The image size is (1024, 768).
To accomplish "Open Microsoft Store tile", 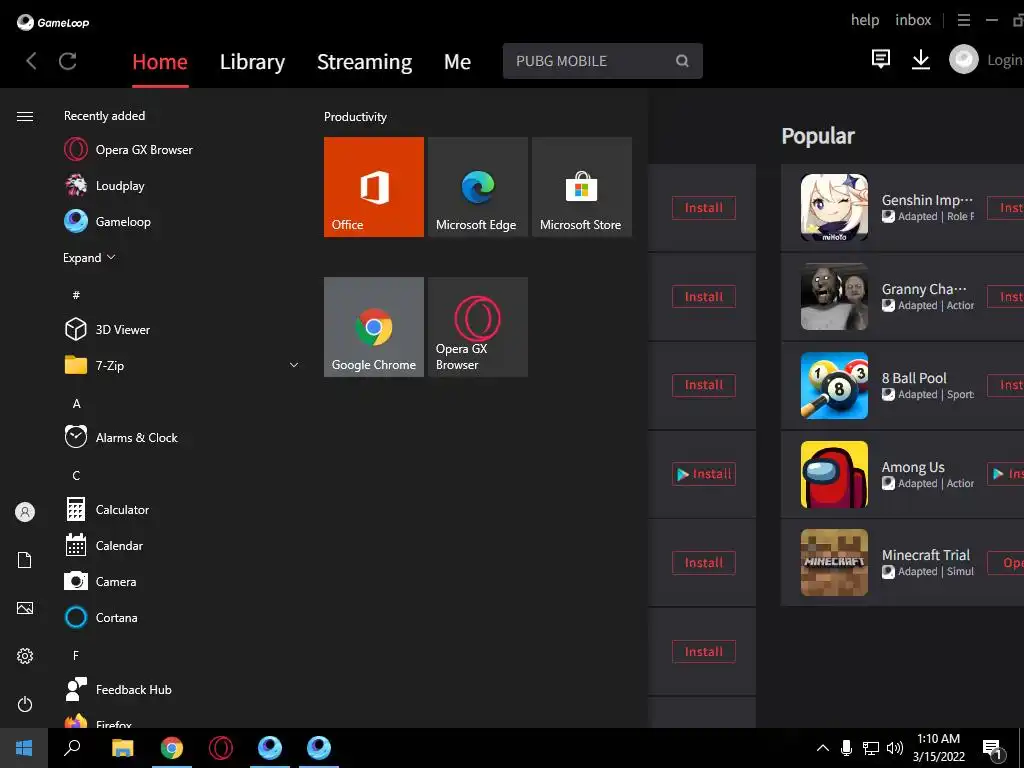I will 582,187.
